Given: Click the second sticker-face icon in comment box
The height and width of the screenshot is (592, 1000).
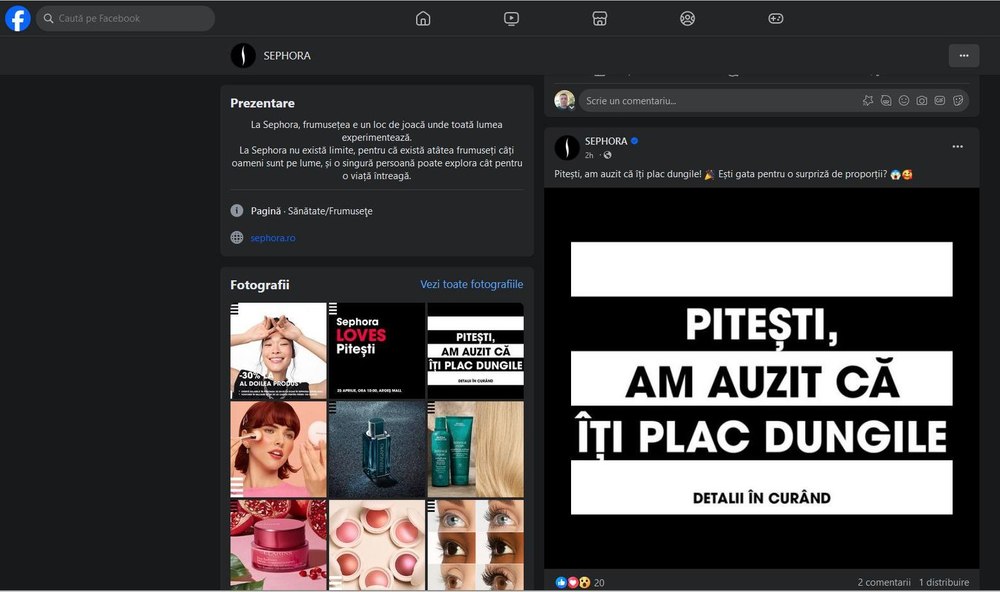Looking at the screenshot, I should point(886,101).
